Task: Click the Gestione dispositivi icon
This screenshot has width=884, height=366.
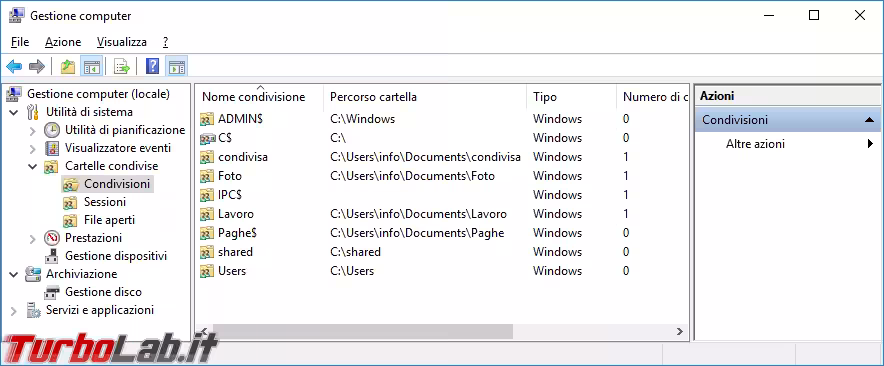Action: 52,256
